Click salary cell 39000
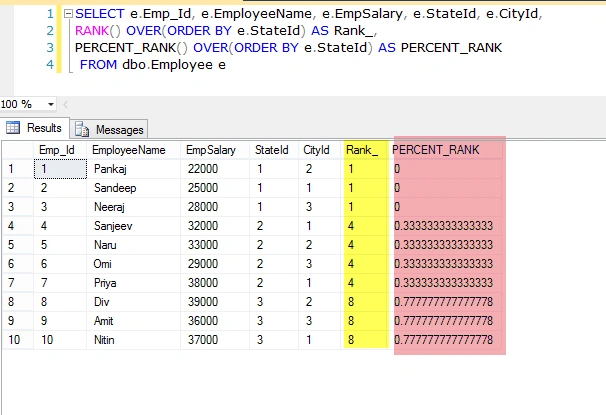 click(215, 302)
